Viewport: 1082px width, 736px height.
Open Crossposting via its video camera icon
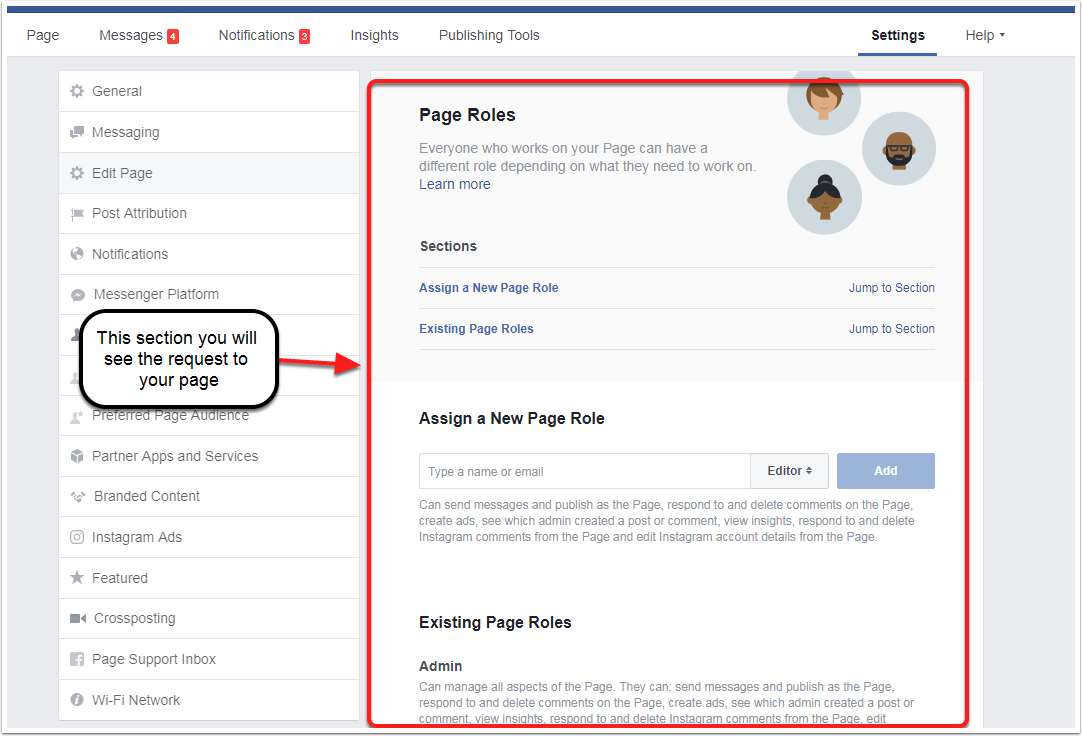78,618
